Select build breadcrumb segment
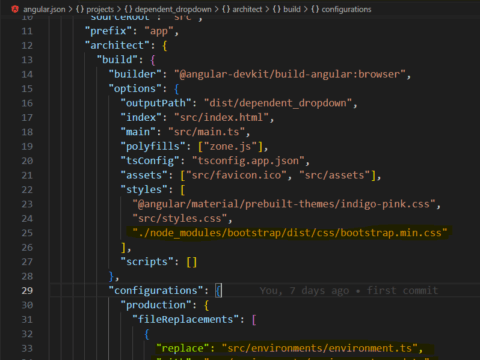 click(287, 9)
